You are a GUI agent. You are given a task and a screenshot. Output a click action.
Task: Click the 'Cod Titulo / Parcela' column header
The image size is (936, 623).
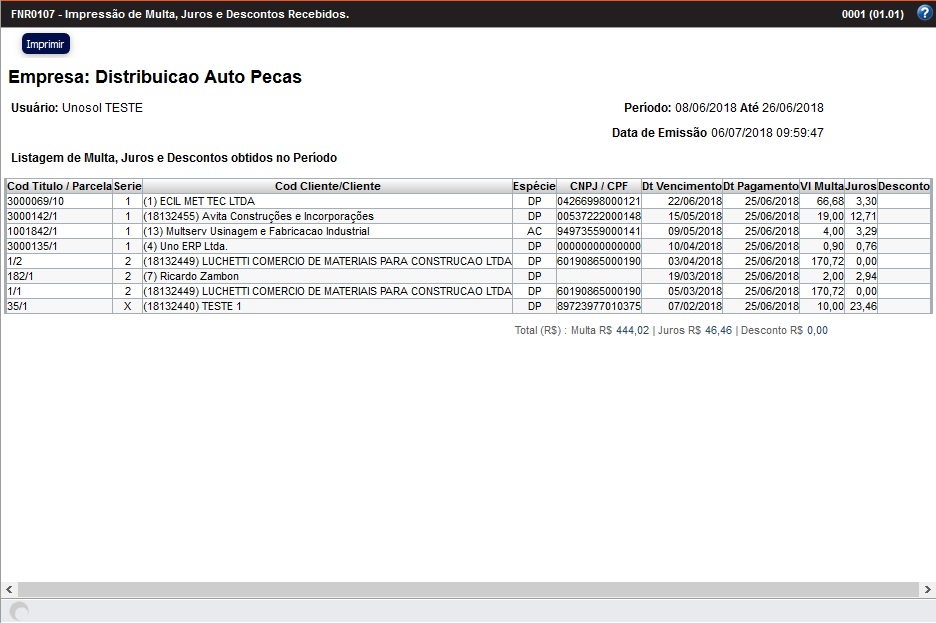59,186
